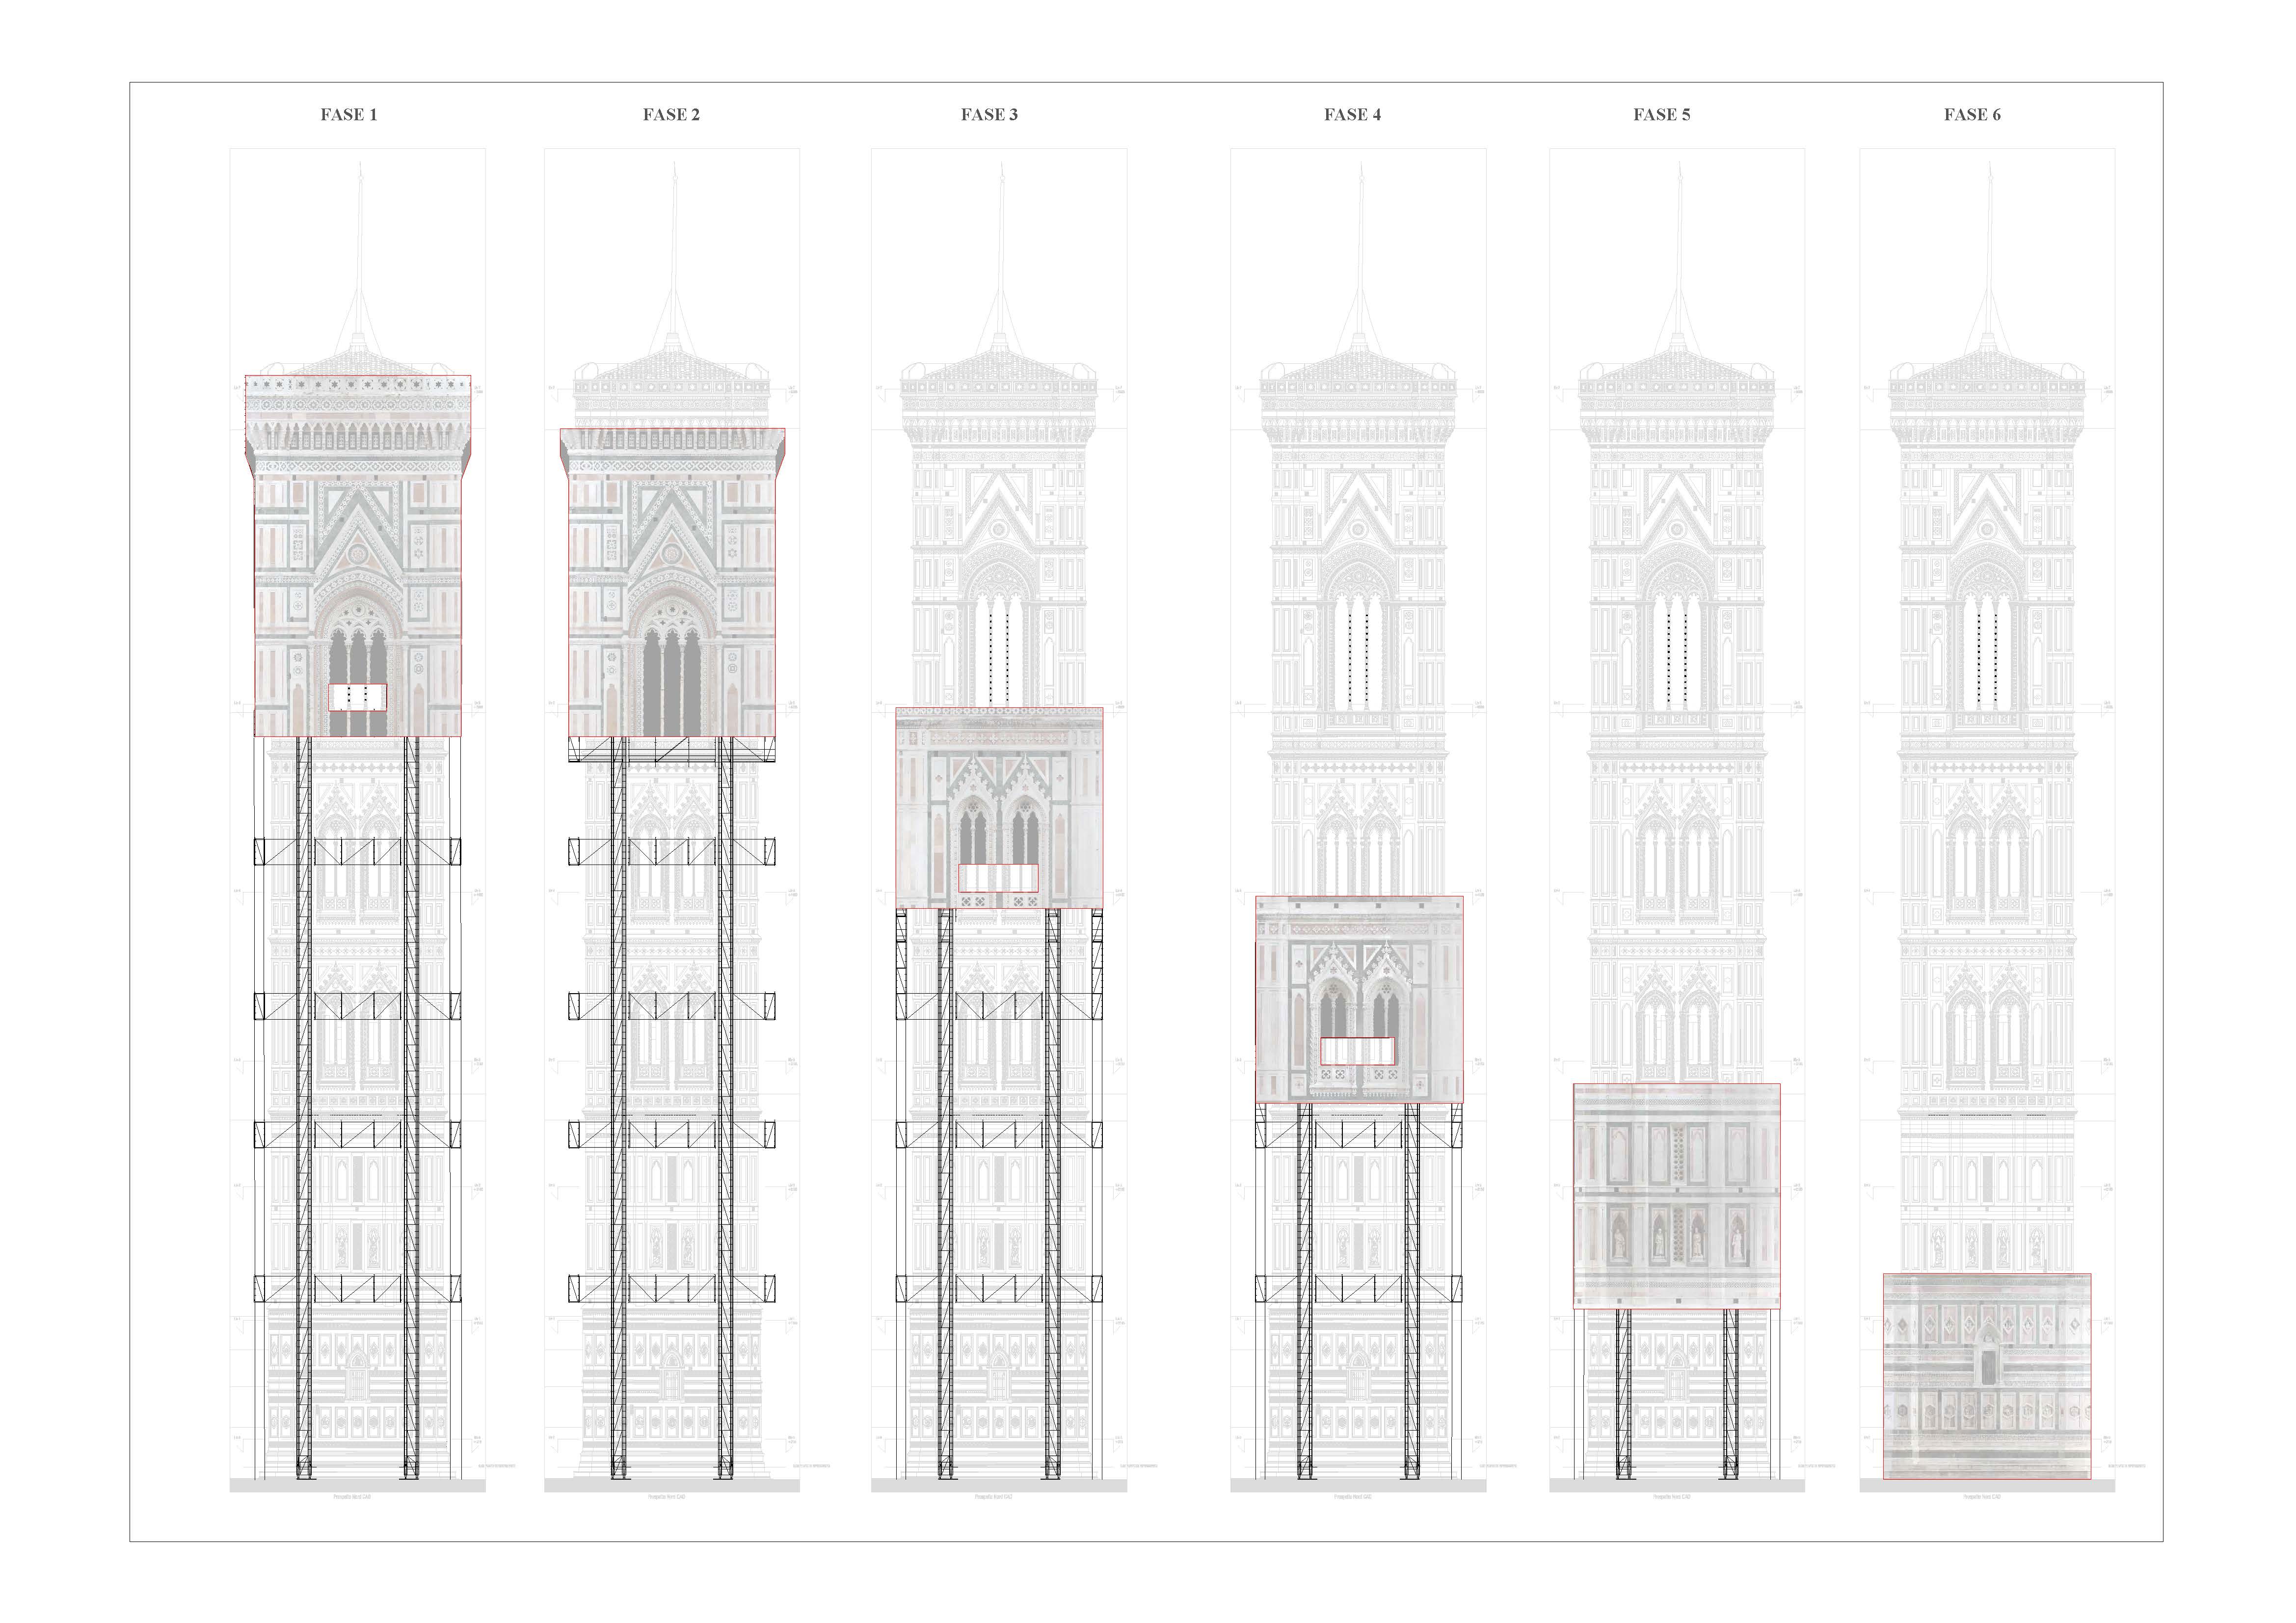Click 'Prospetto Nord CAD' caption under FASE 3
This screenshot has height=1623, width=2296.
[994, 1497]
